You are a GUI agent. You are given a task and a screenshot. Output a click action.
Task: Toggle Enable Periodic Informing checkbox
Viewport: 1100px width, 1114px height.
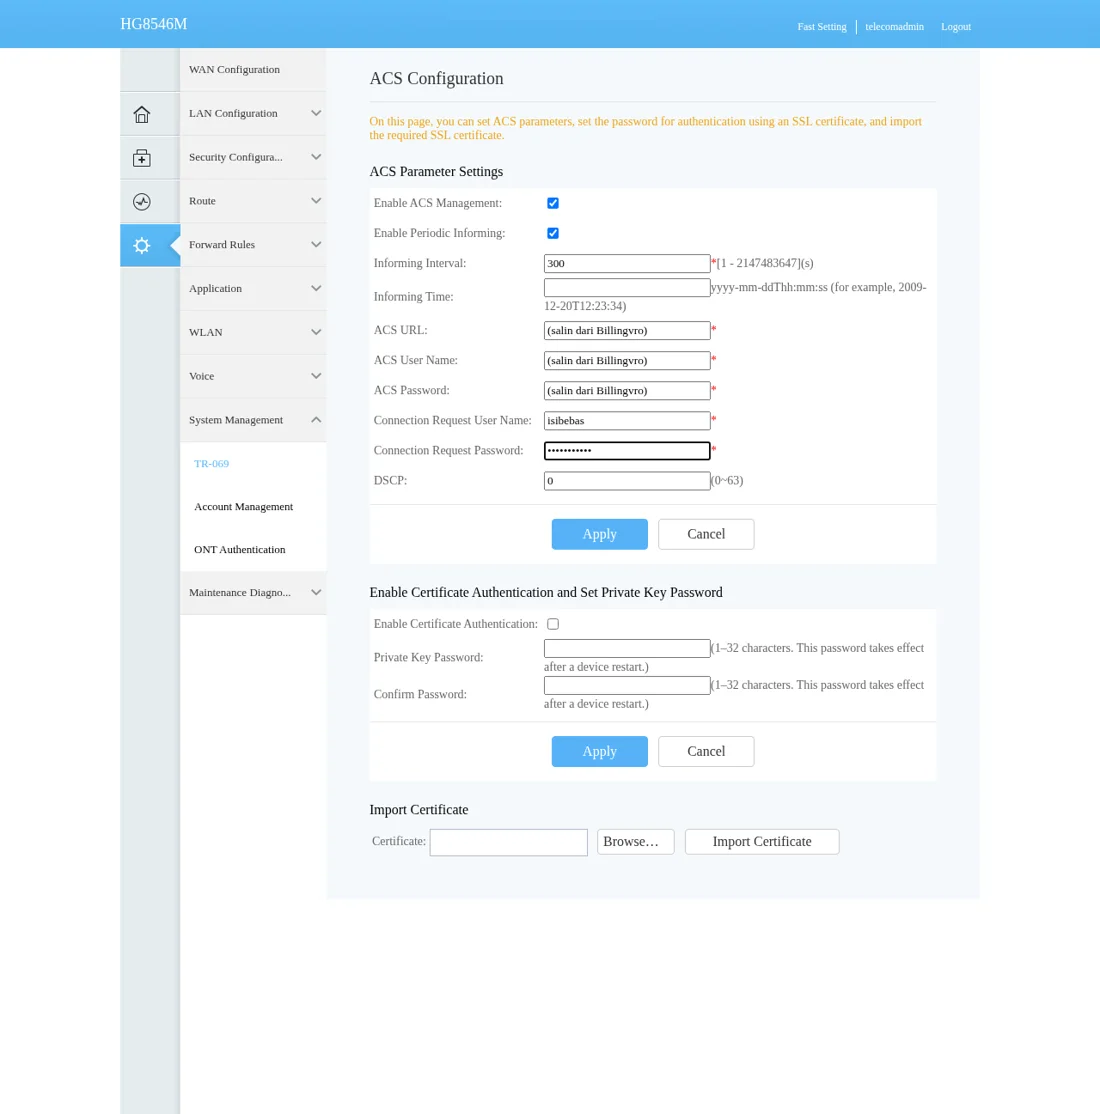553,233
